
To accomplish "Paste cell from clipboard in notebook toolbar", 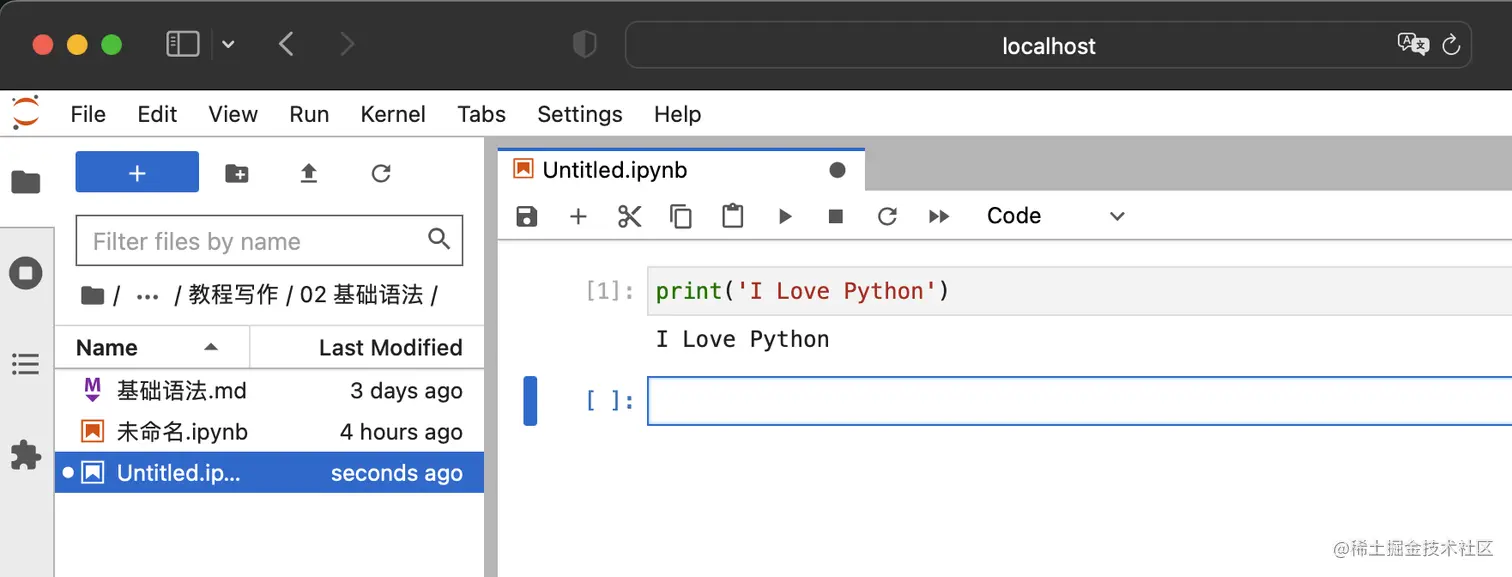I will (733, 216).
